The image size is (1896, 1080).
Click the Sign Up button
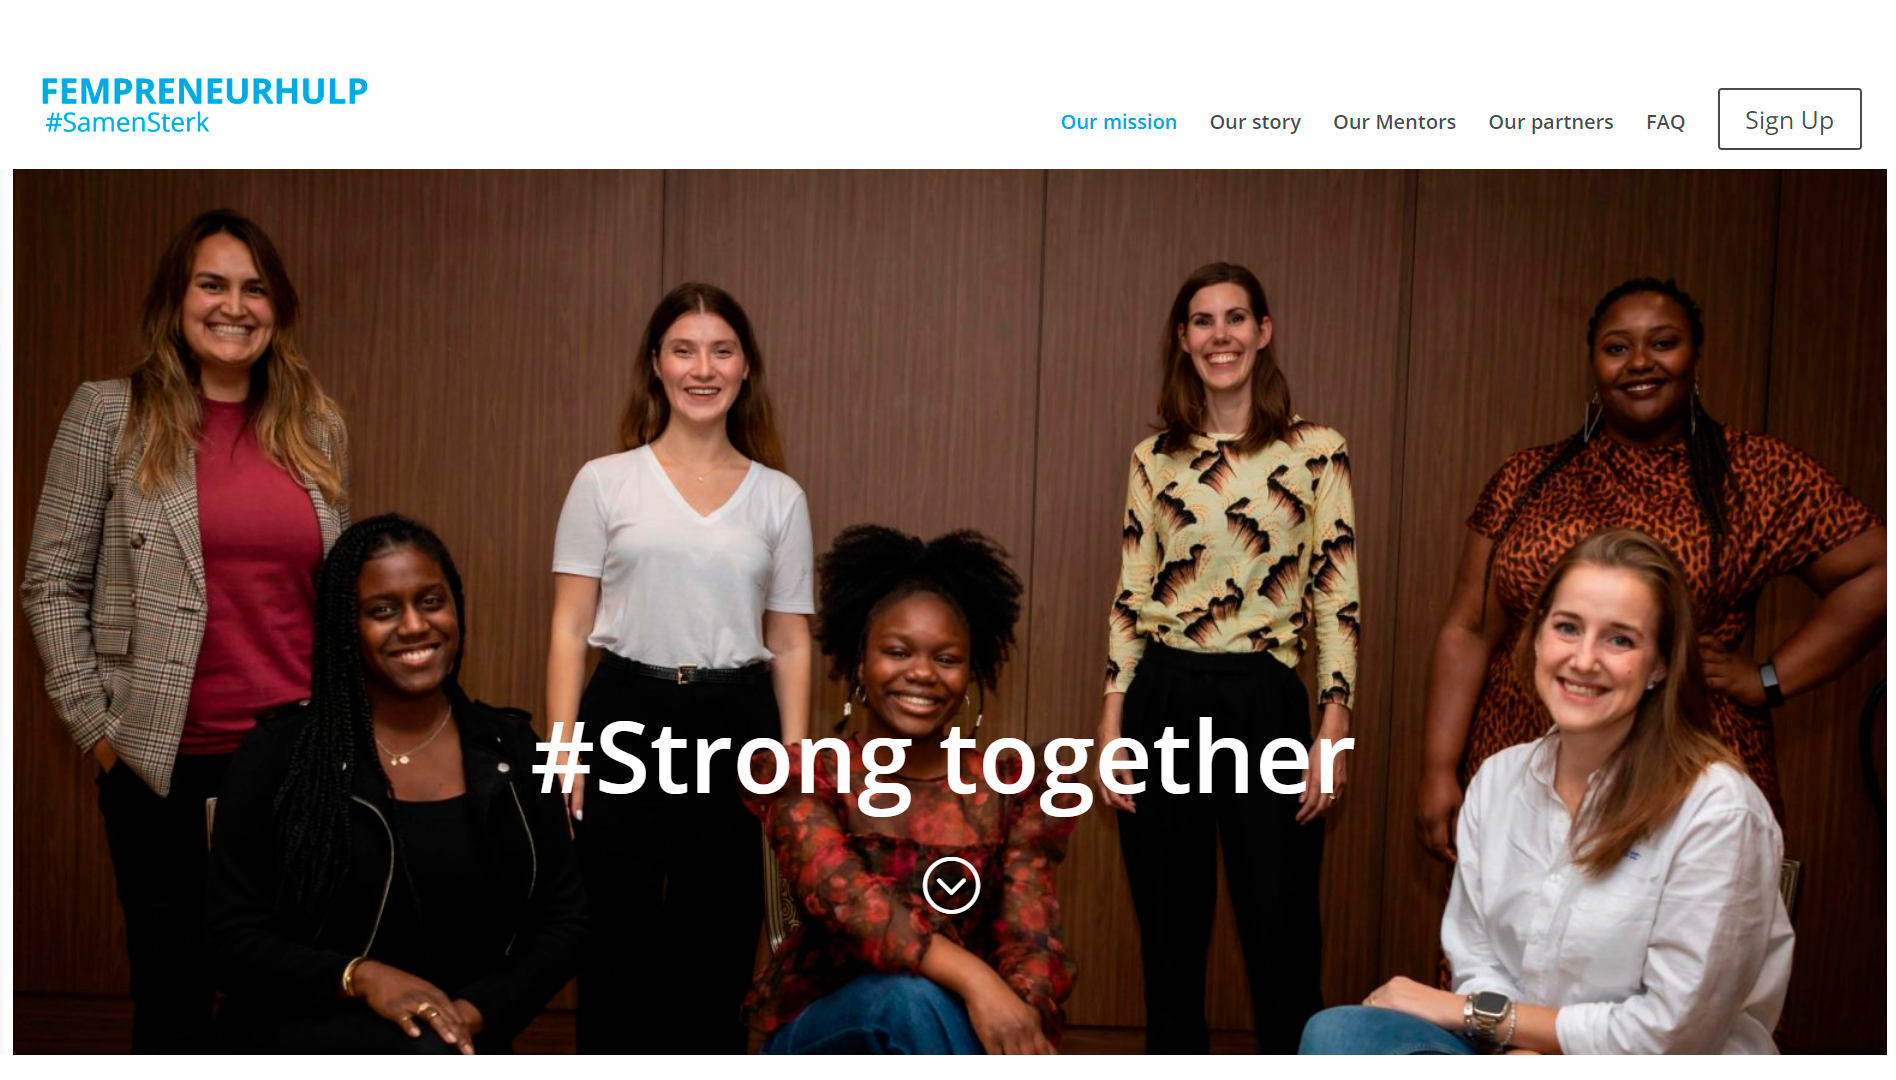click(x=1789, y=119)
